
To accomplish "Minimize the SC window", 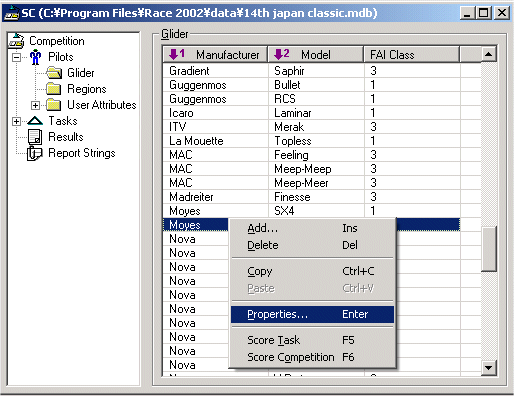I will pyautogui.click(x=468, y=13).
